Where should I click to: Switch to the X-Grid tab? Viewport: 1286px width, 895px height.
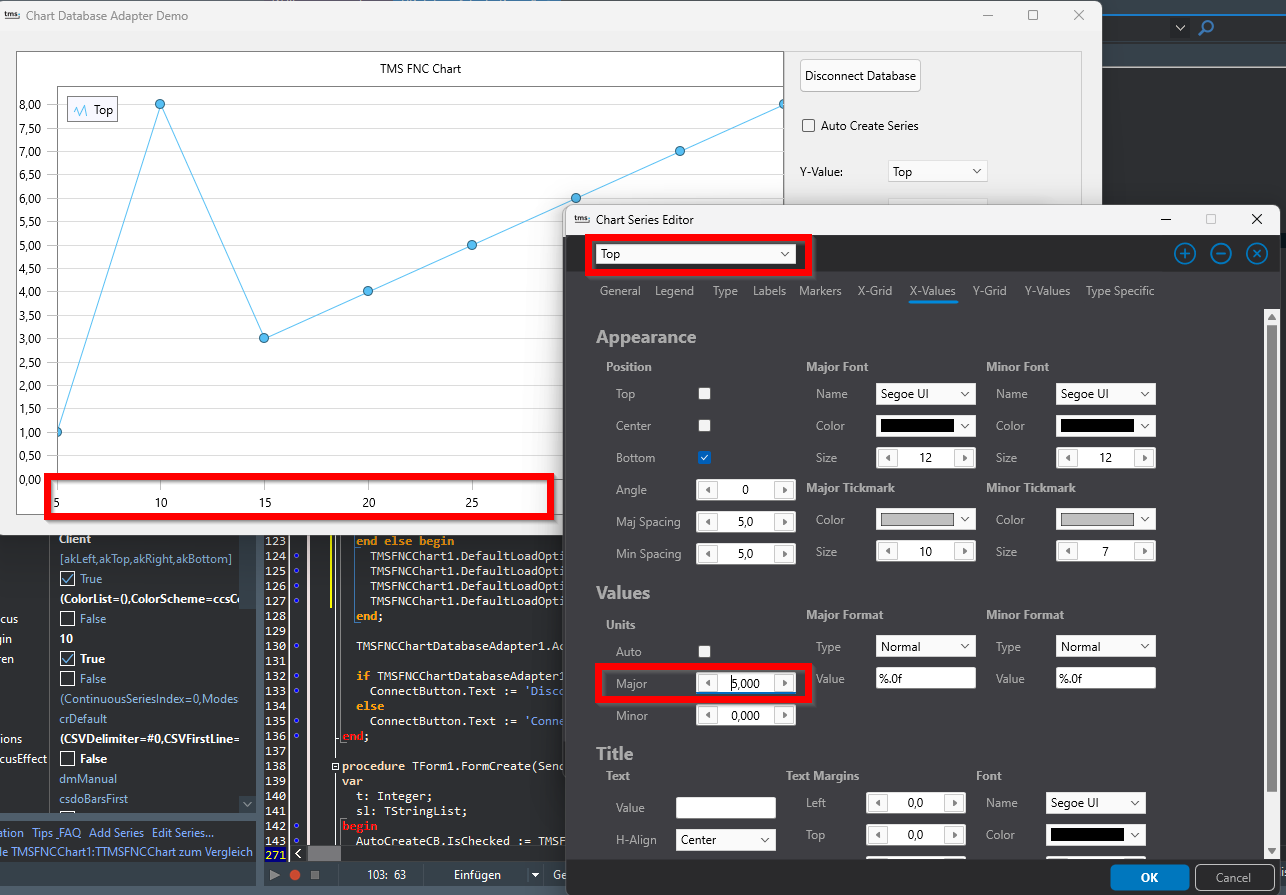875,291
